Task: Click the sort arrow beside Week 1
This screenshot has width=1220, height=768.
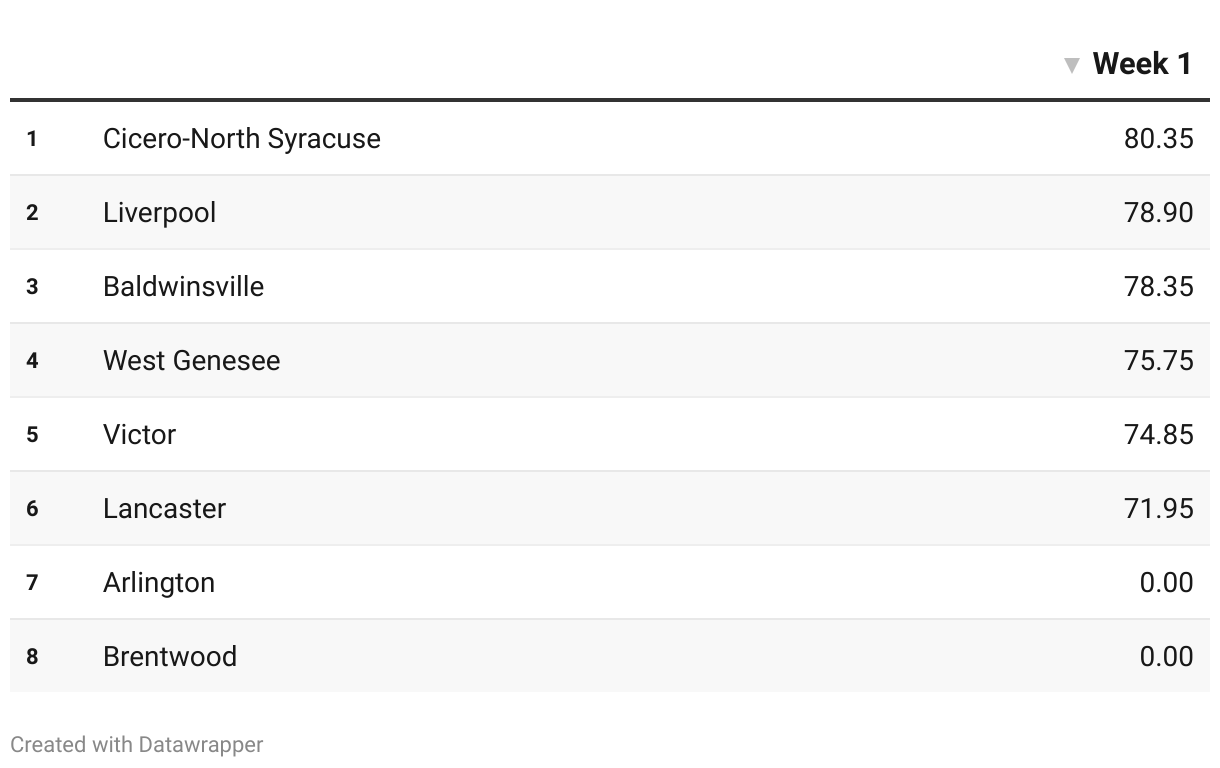Action: (x=1072, y=66)
